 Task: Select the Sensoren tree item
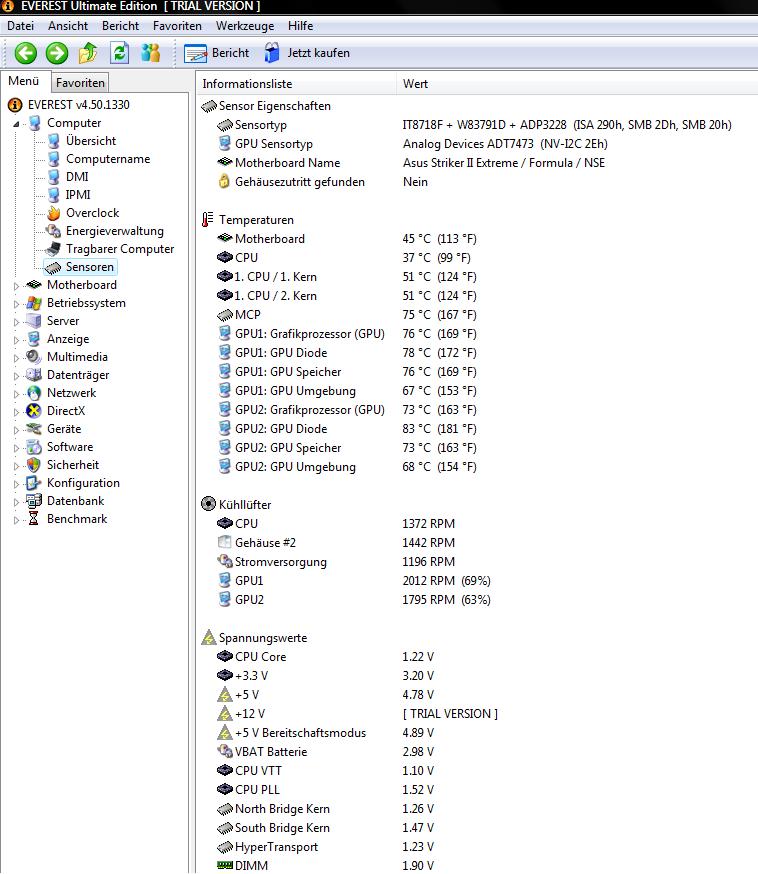click(80, 267)
